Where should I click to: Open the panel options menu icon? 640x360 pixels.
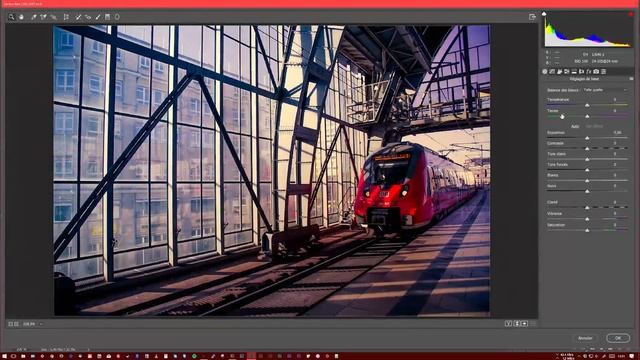(631, 79)
